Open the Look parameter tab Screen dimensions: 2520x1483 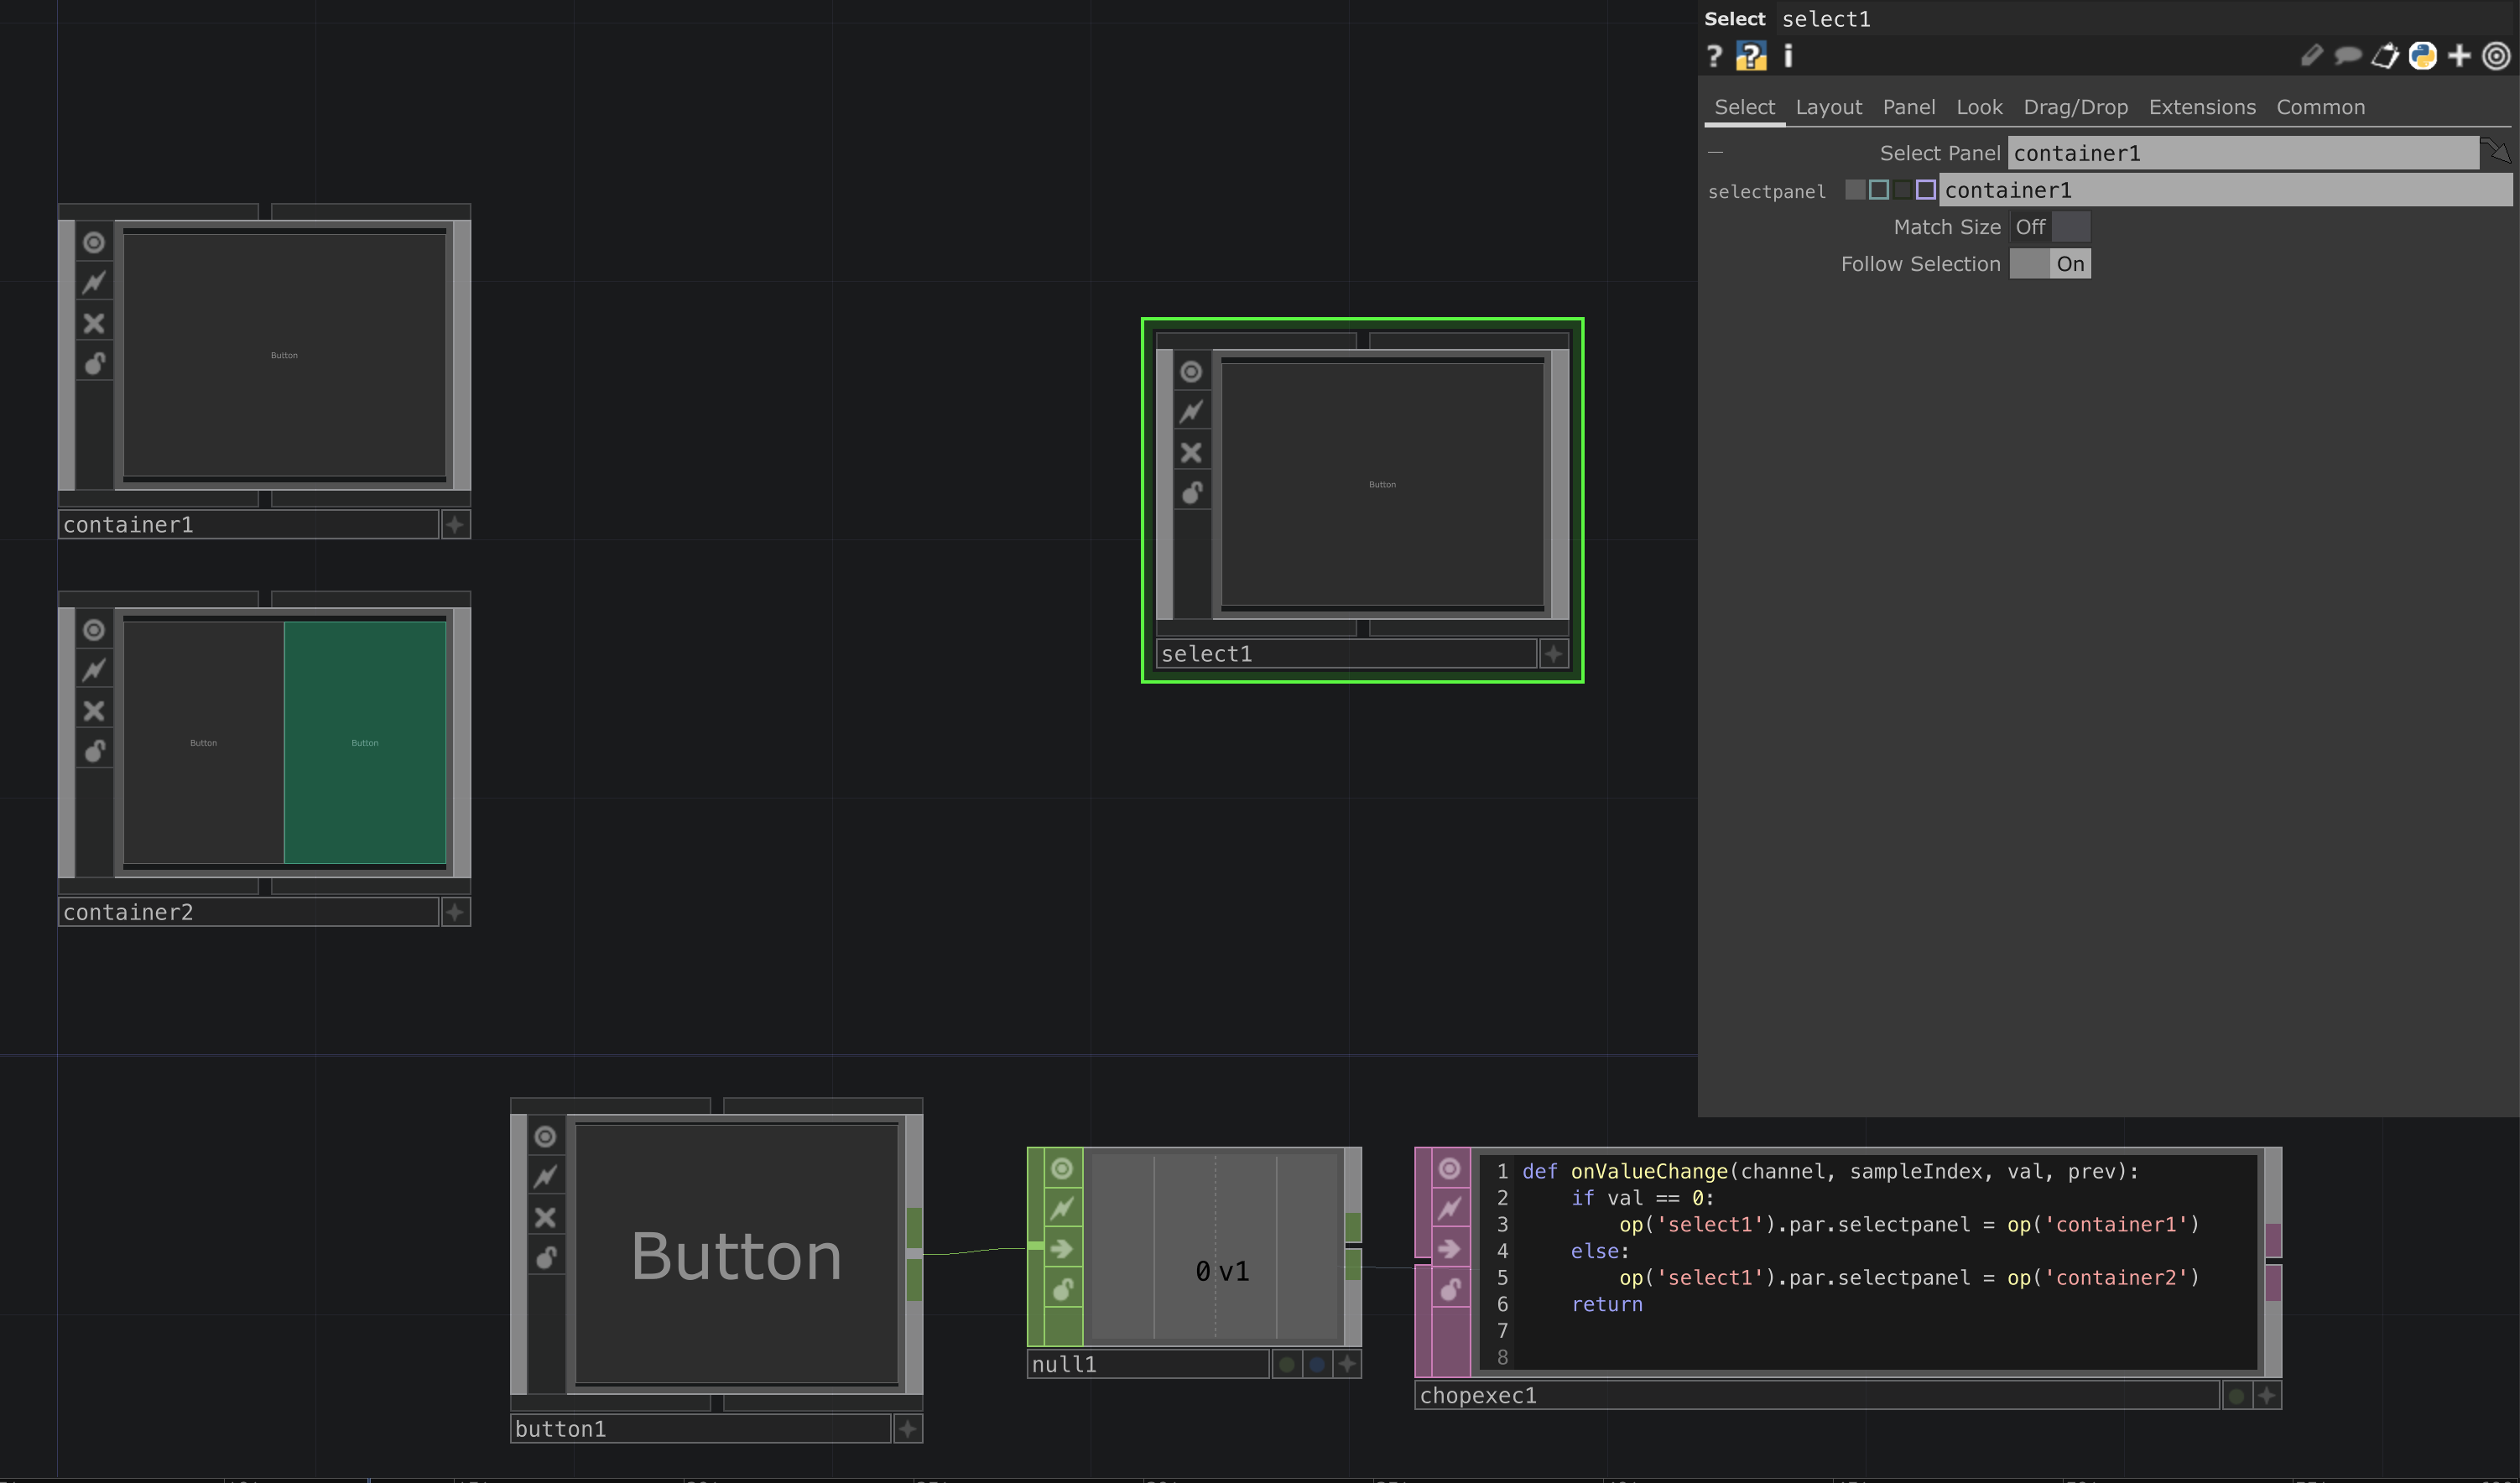[x=1979, y=107]
